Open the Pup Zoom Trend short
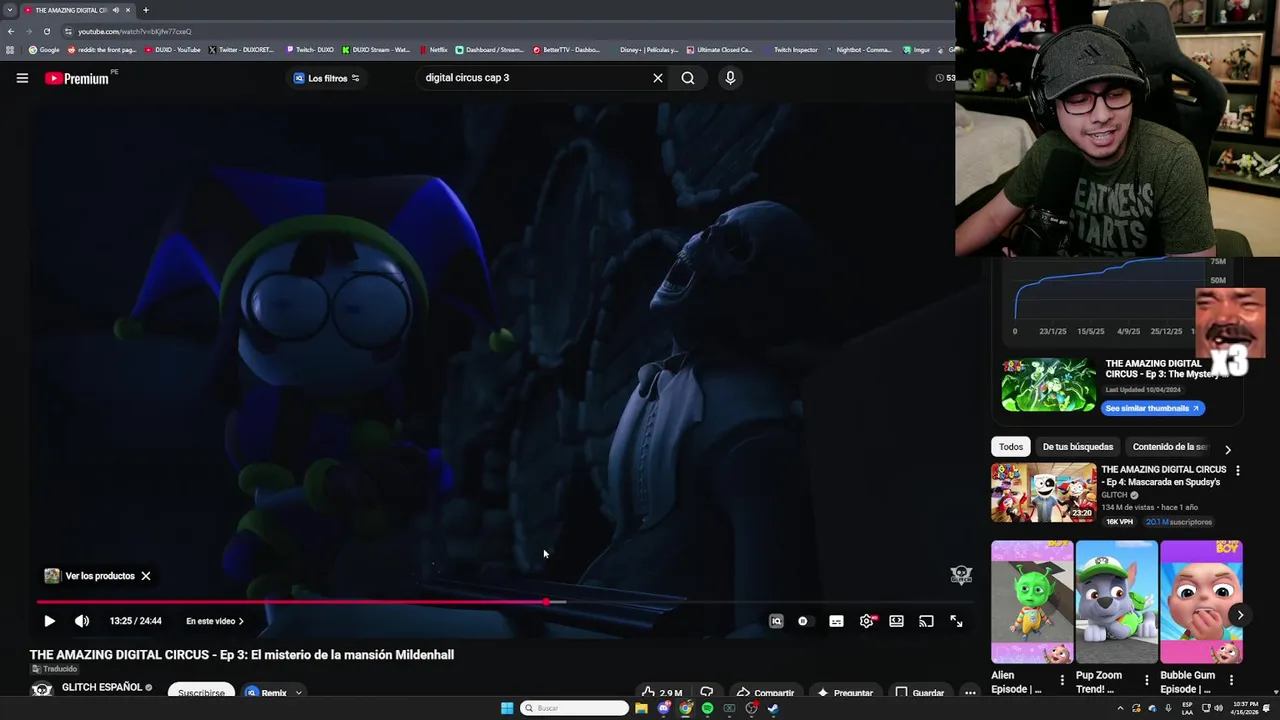This screenshot has width=1280, height=720. (x=1116, y=602)
